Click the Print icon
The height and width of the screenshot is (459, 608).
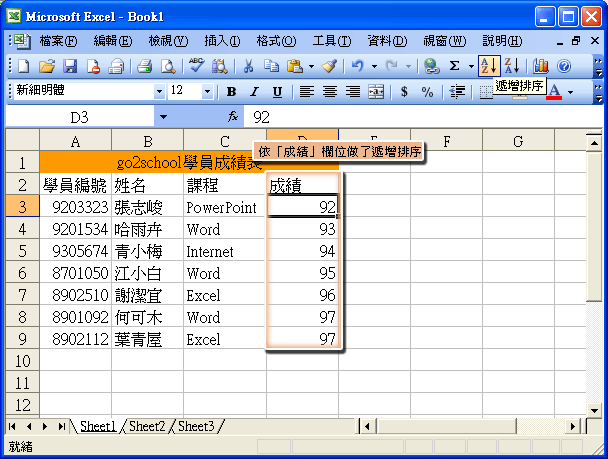pyautogui.click(x=144, y=67)
